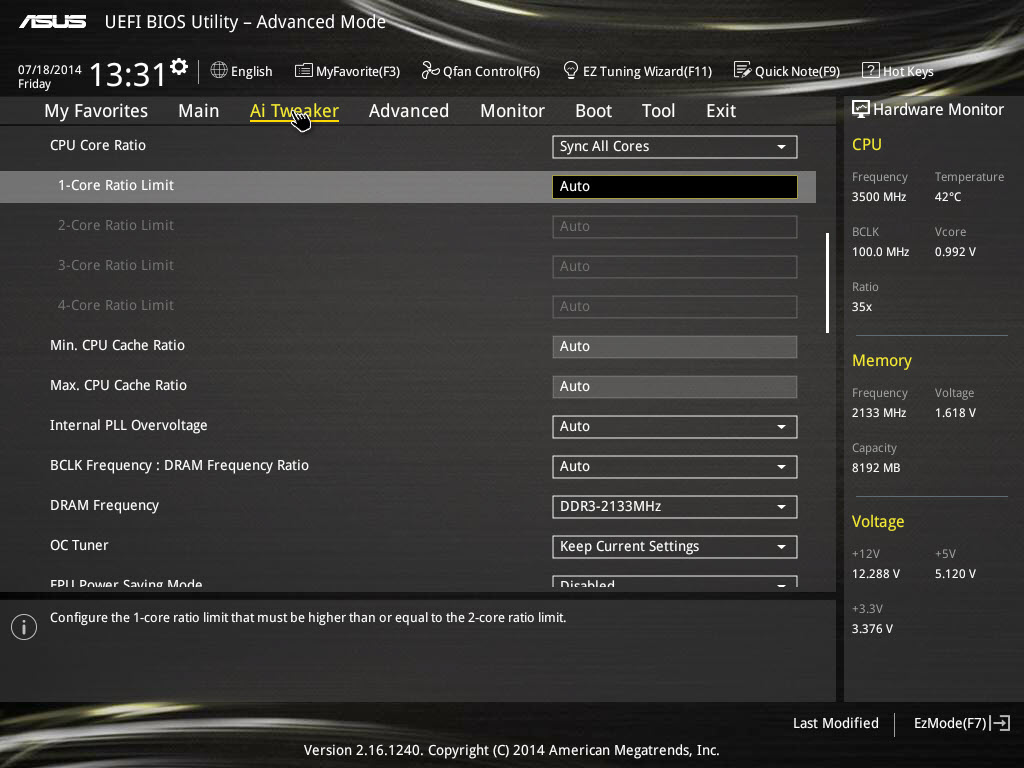Click the Memory frequency 2133 MHz value
This screenshot has height=768, width=1024.
tap(878, 413)
